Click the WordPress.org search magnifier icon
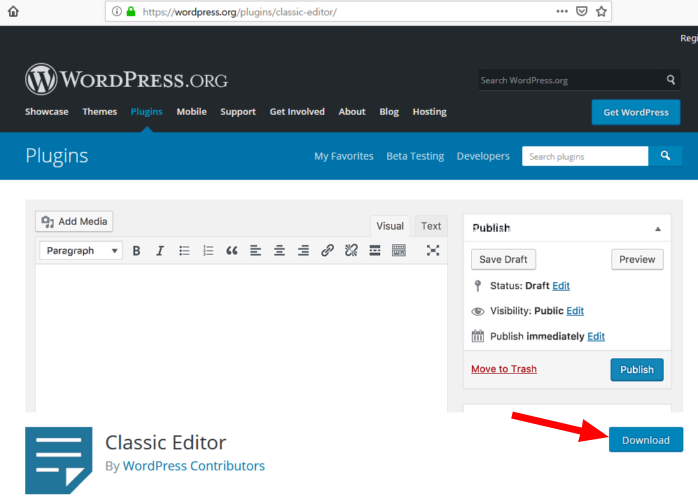 671,80
